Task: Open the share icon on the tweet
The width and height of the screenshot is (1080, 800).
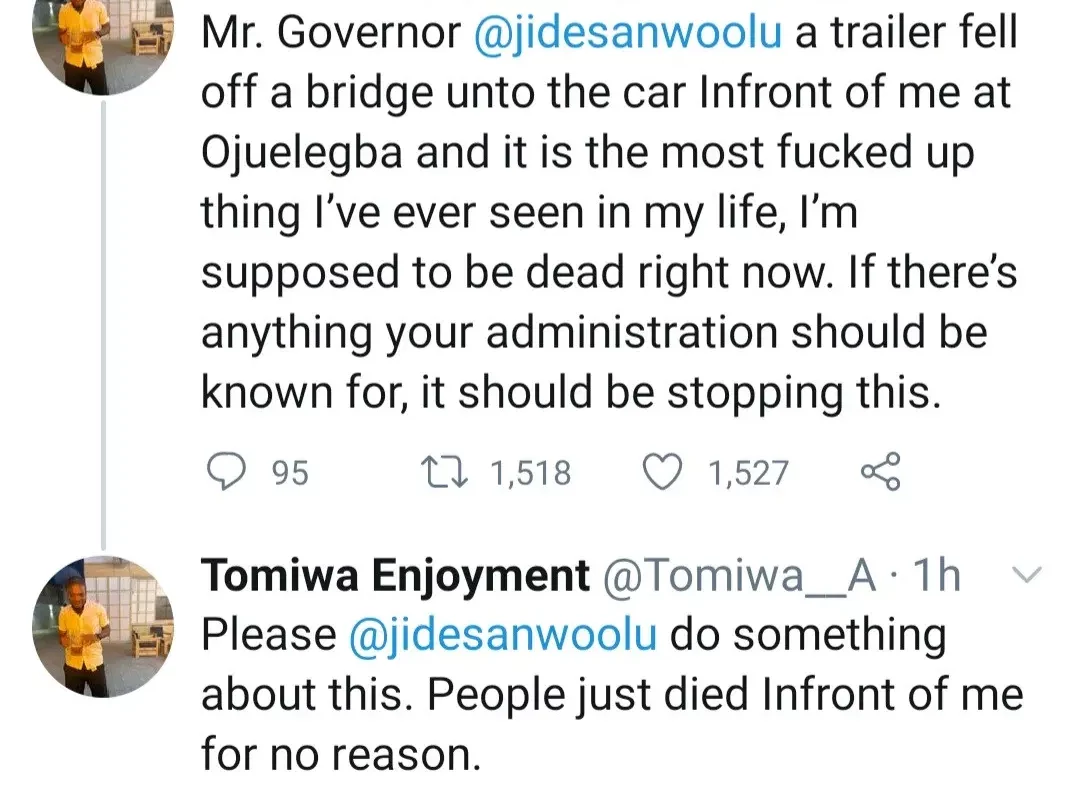Action: pos(880,471)
